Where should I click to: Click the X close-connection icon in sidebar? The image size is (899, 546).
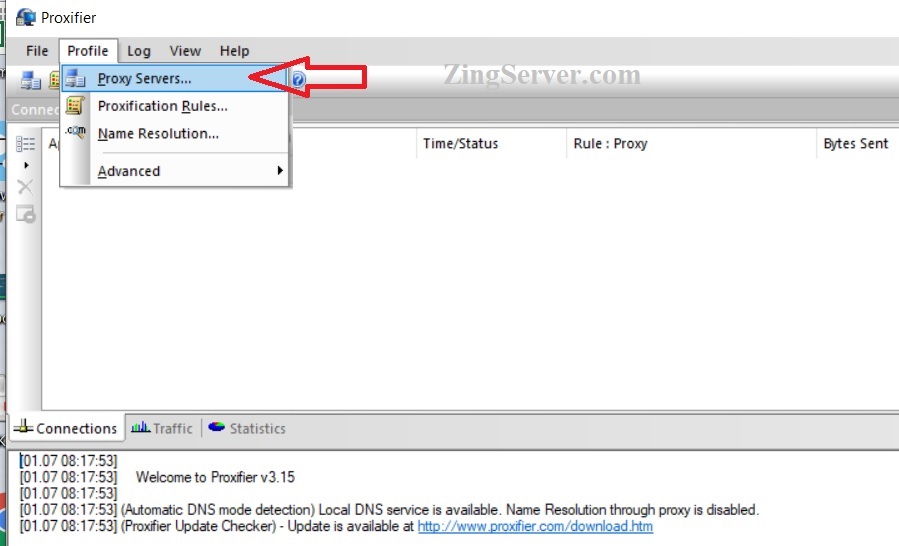coord(25,186)
